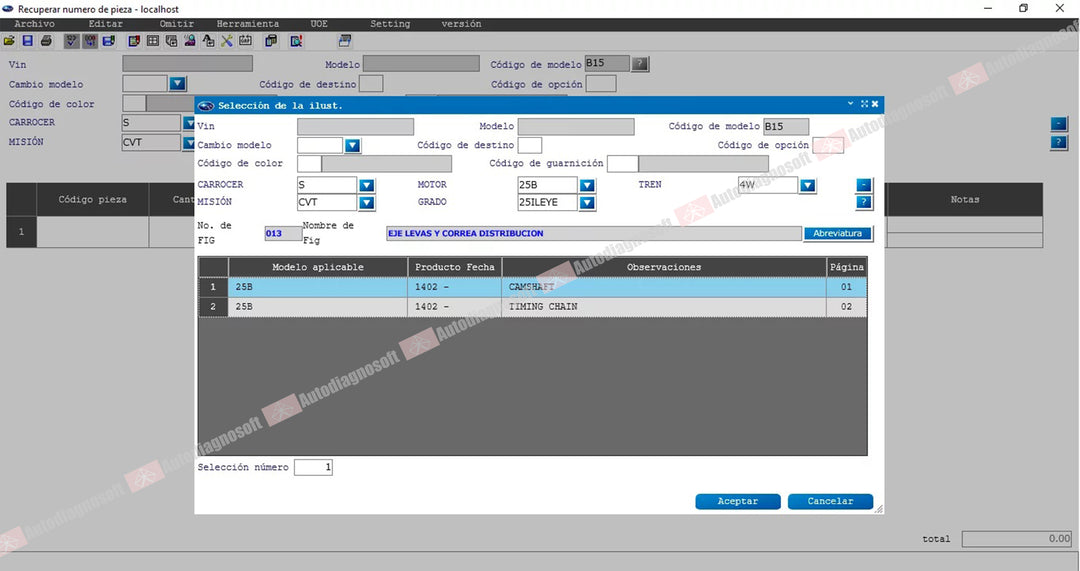Click the total field showing 0.00
The height and width of the screenshot is (571, 1080).
1017,539
